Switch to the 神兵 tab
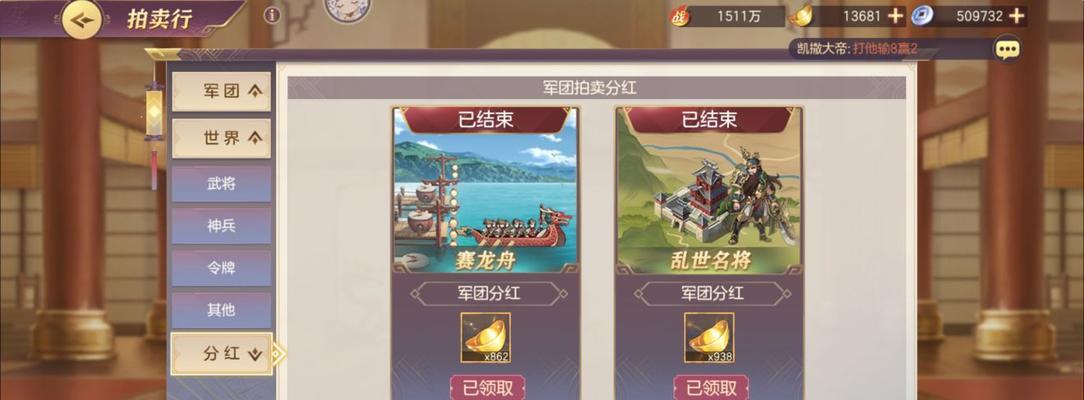1084x400 pixels. coord(221,226)
